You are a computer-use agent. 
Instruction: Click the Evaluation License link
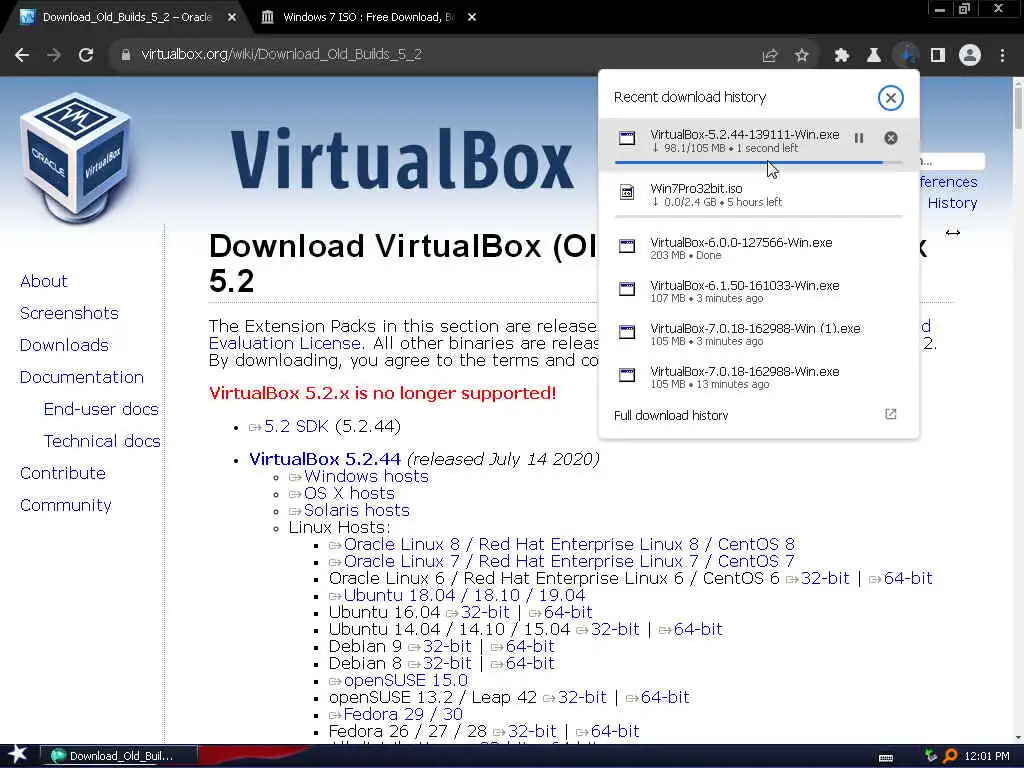[x=285, y=344]
